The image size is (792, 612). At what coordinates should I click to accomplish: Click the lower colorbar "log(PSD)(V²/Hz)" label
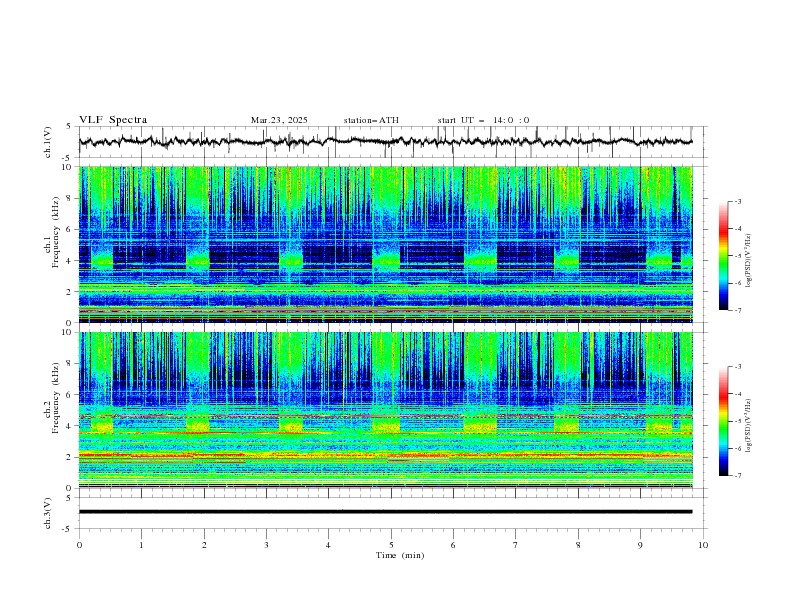748,425
